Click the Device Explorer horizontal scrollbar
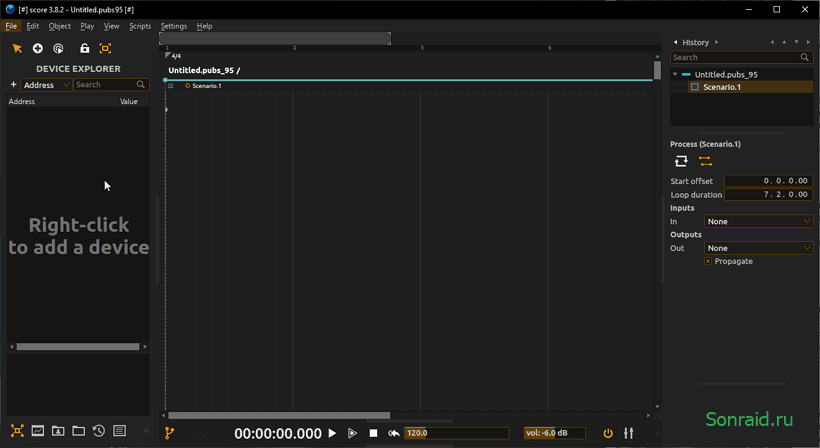 point(78,347)
